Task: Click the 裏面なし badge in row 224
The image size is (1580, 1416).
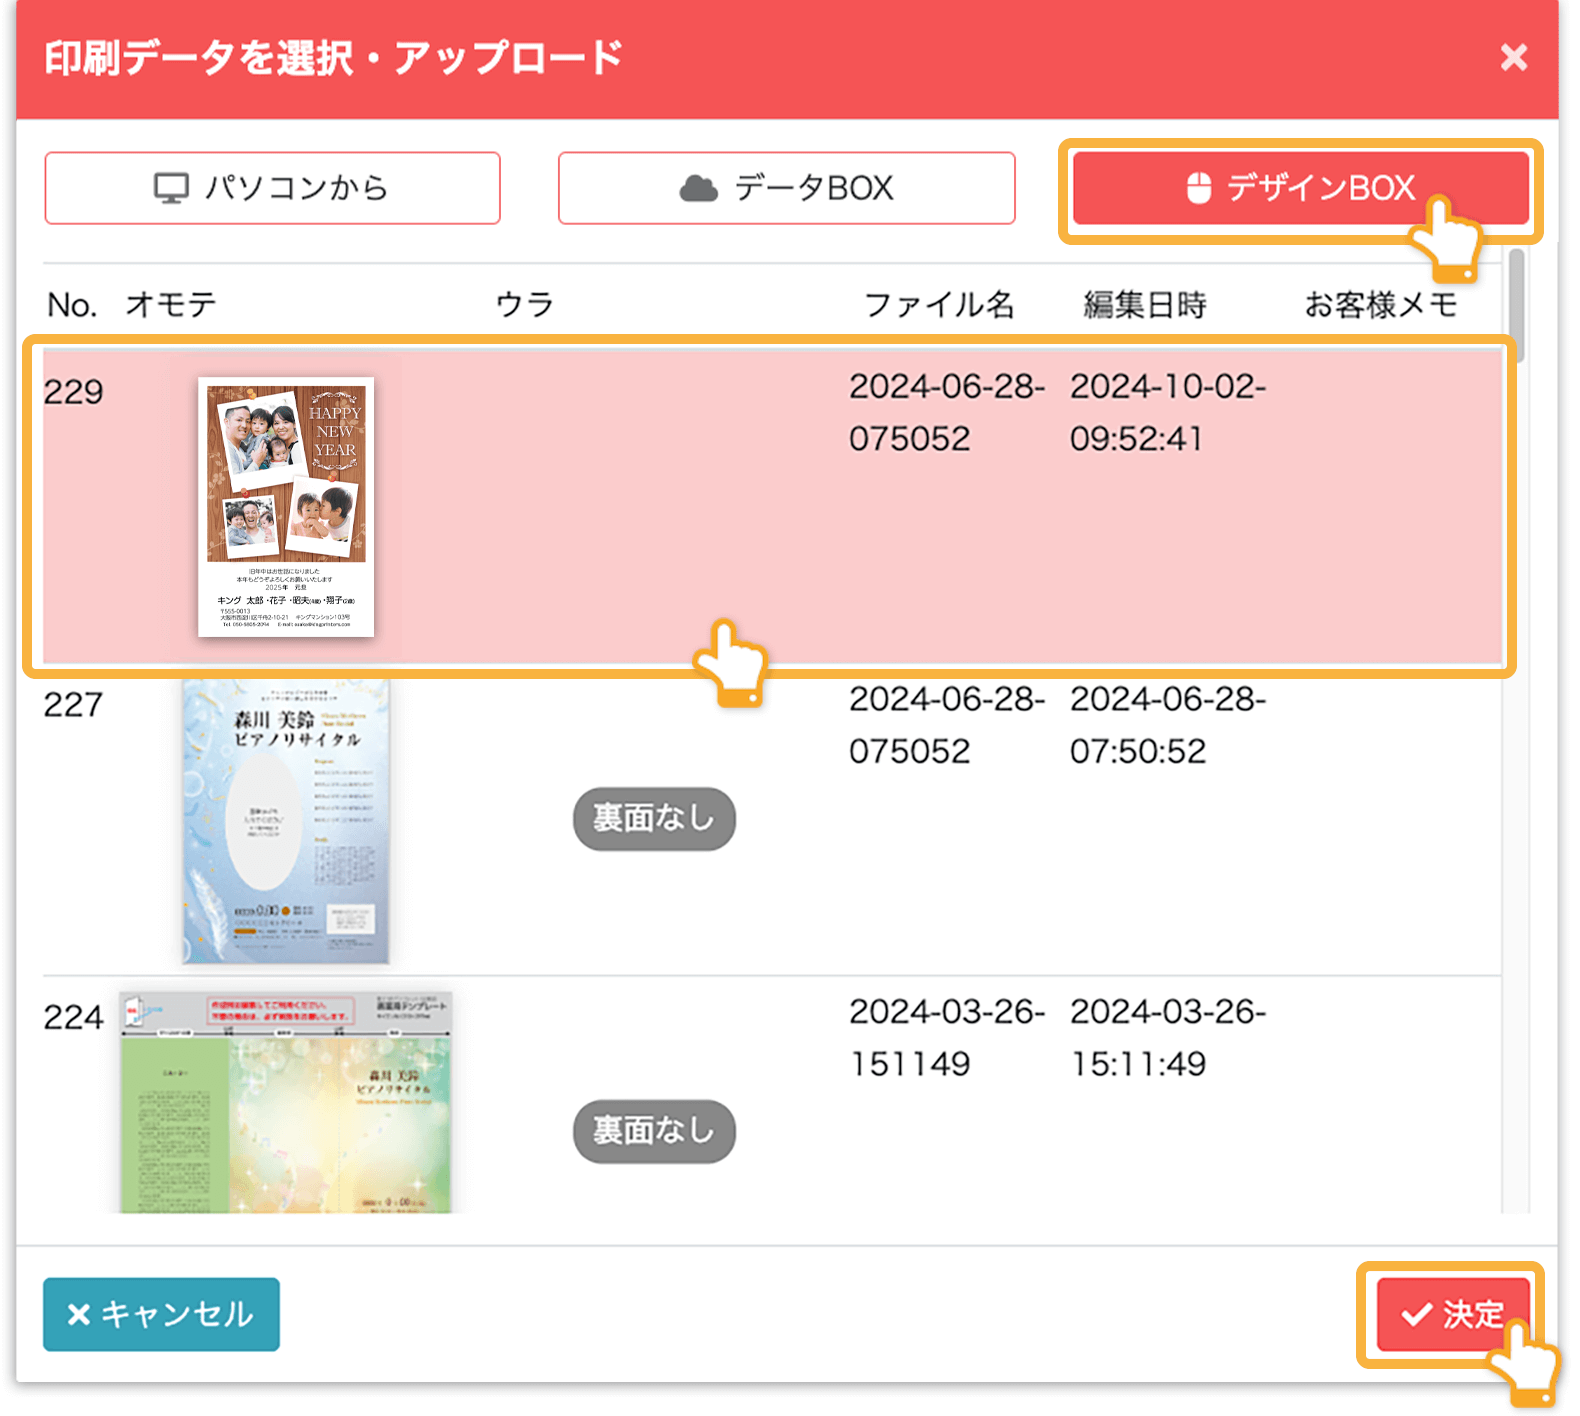Action: (654, 1131)
